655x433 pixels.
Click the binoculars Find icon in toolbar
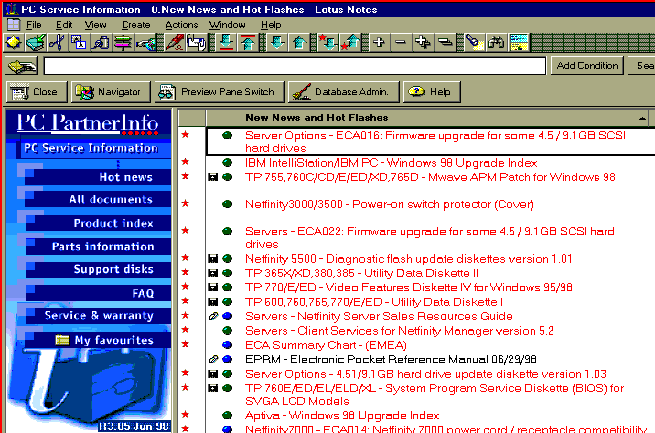[x=494, y=43]
